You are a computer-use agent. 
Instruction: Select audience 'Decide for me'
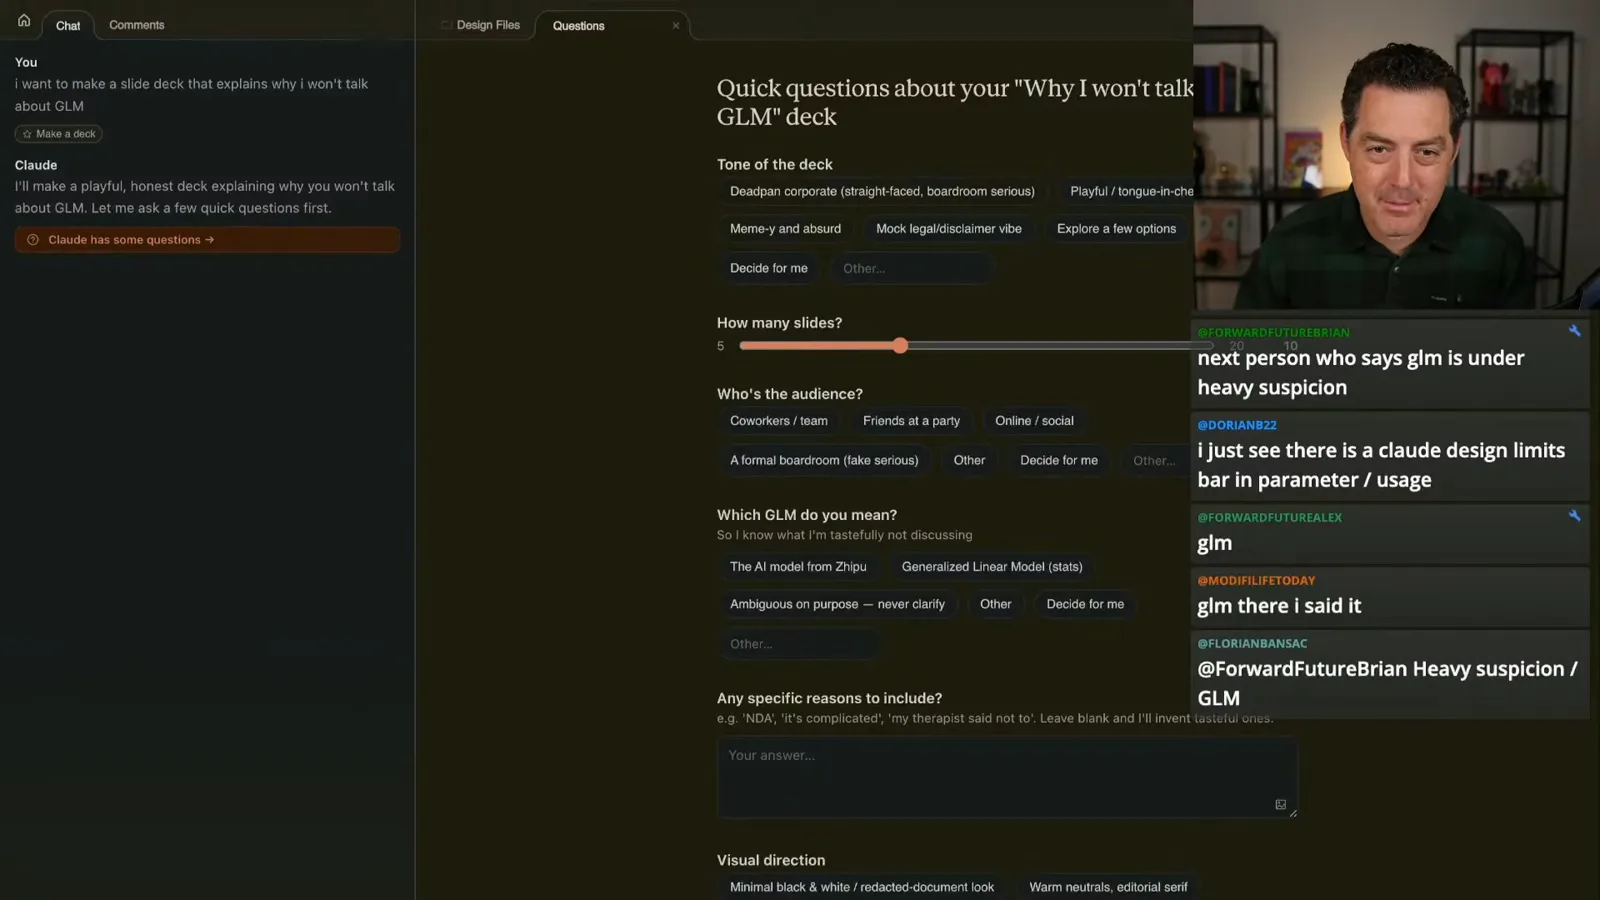[1059, 460]
